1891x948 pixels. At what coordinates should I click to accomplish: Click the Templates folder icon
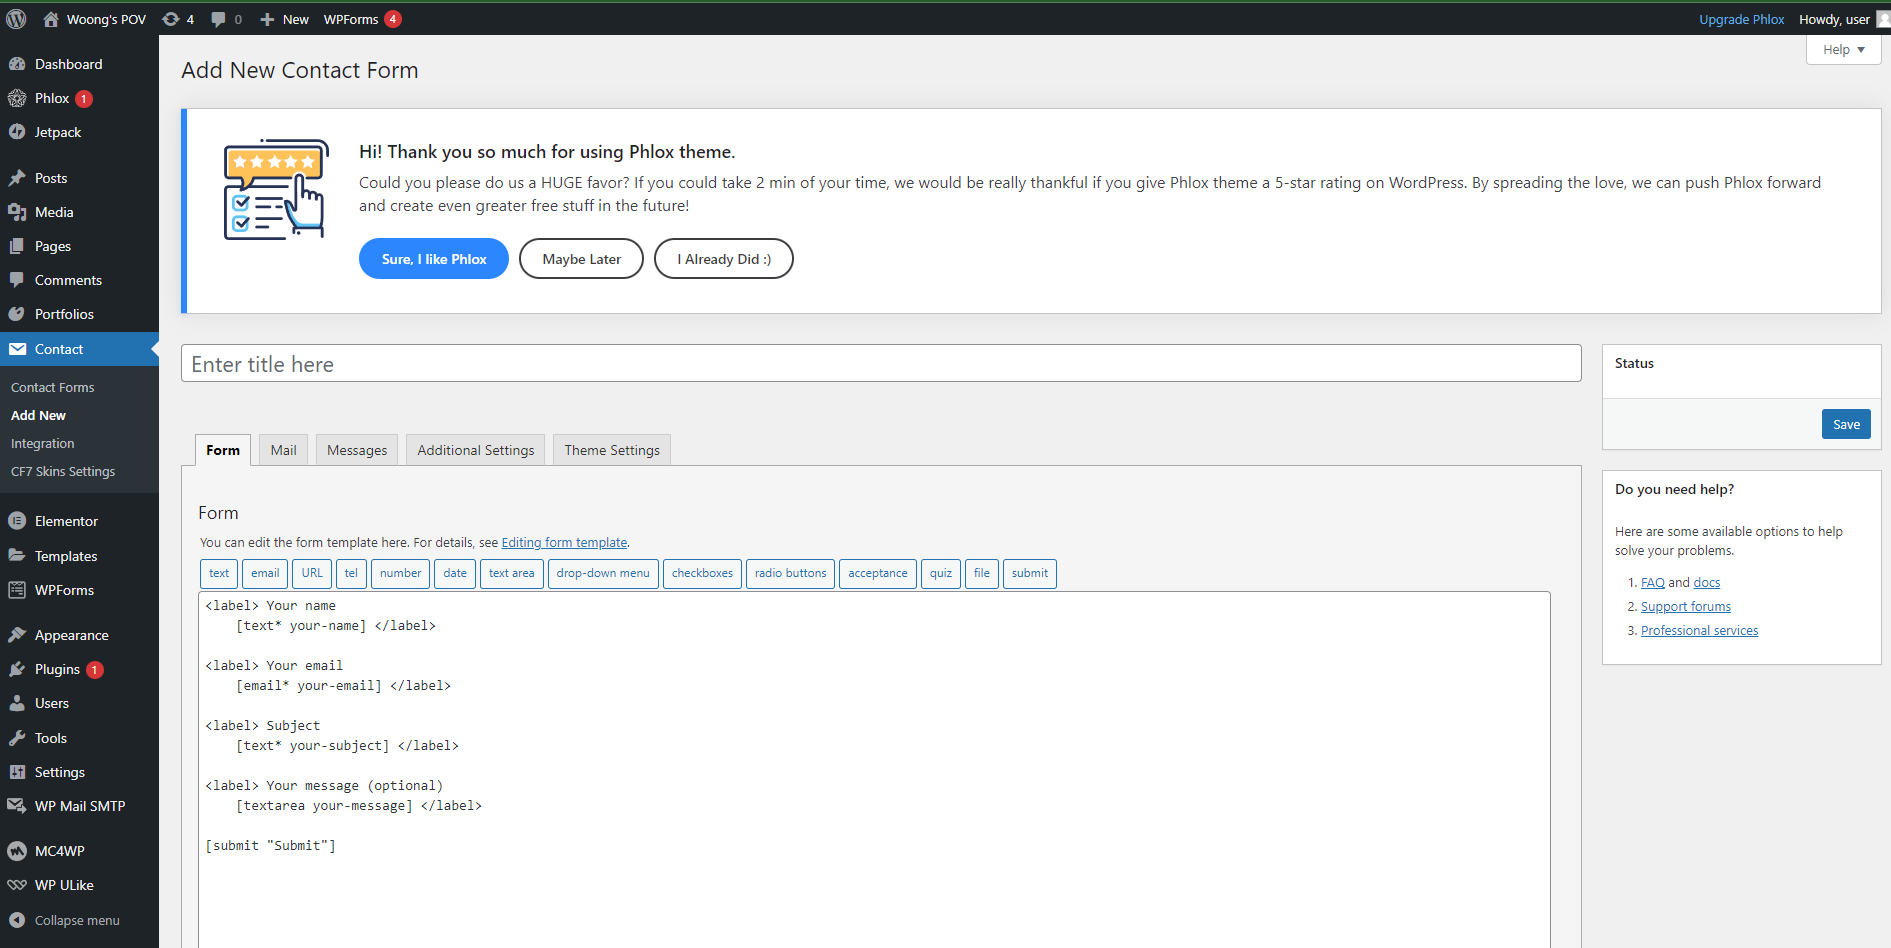point(17,555)
